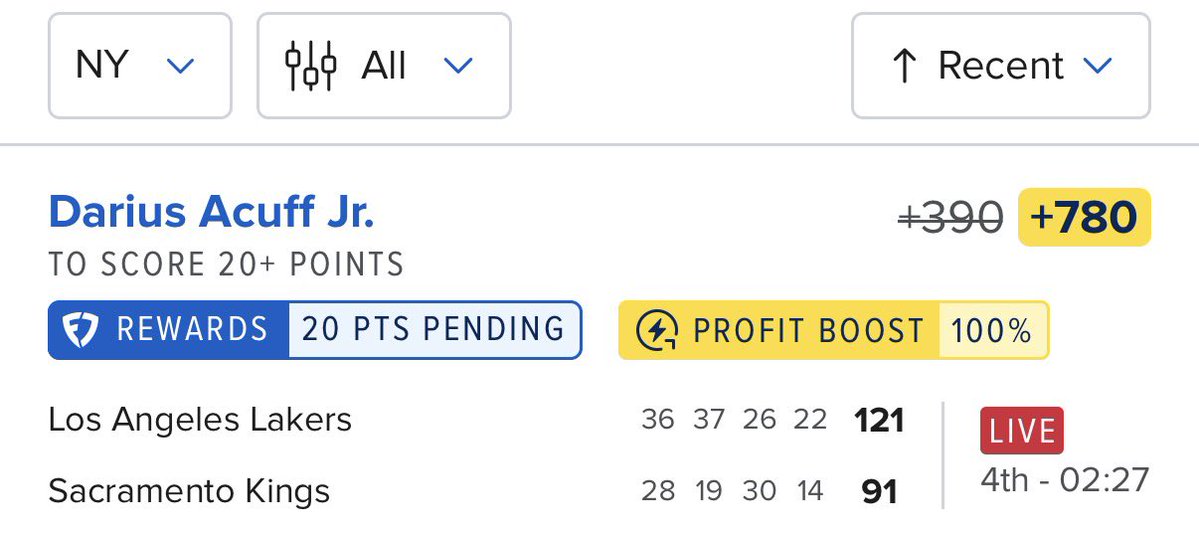Click the chevron beside Recent

(x=1097, y=66)
